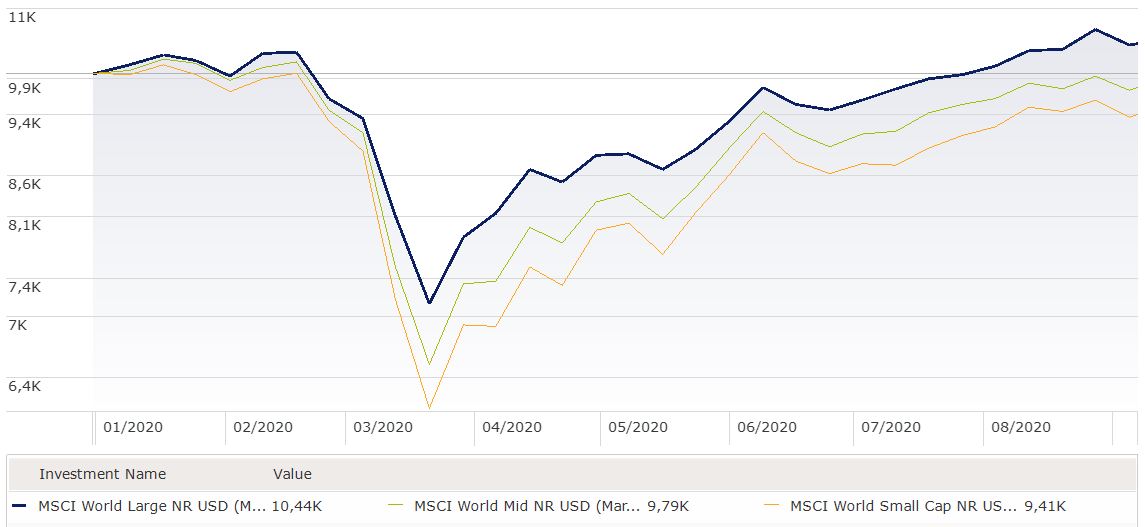Select the MSCI World Large NR USD legend label

pyautogui.click(x=152, y=506)
